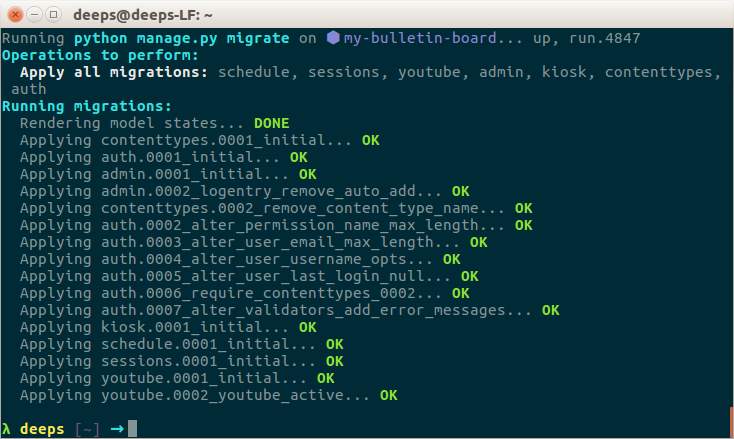This screenshot has height=439, width=734.
Task: Click the 'Apply all migrations:' label
Action: click(114, 72)
